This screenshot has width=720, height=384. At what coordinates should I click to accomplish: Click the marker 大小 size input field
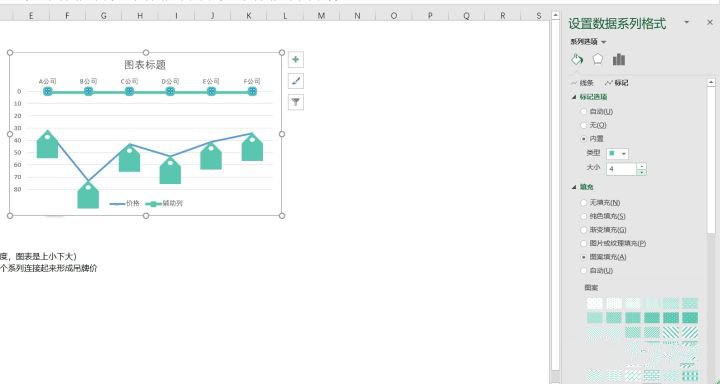[x=621, y=169]
